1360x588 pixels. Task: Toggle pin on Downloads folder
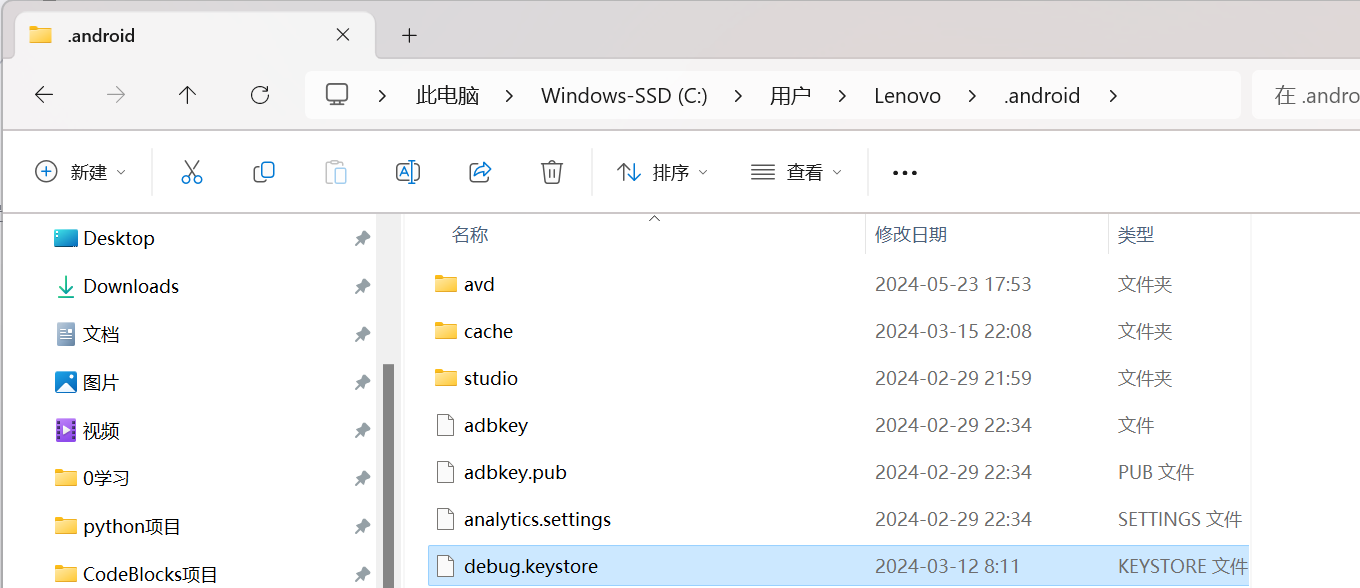(x=362, y=286)
